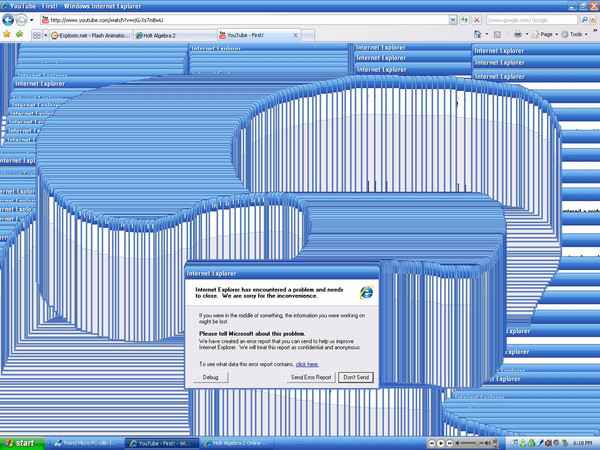600x450 pixels.
Task: Click the blue pen tray icon
Action: 540,443
